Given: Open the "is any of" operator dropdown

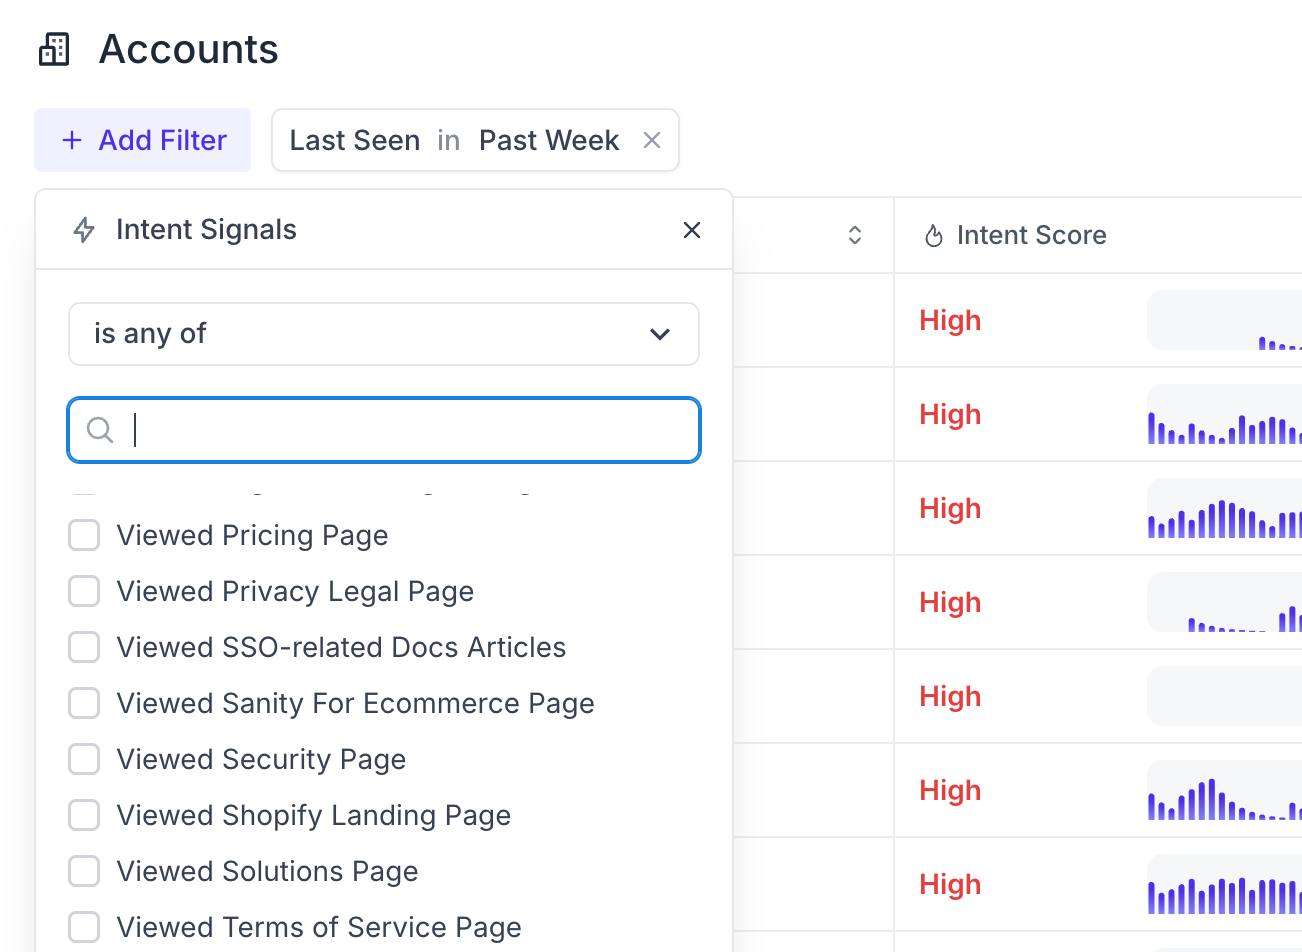Looking at the screenshot, I should pos(383,334).
